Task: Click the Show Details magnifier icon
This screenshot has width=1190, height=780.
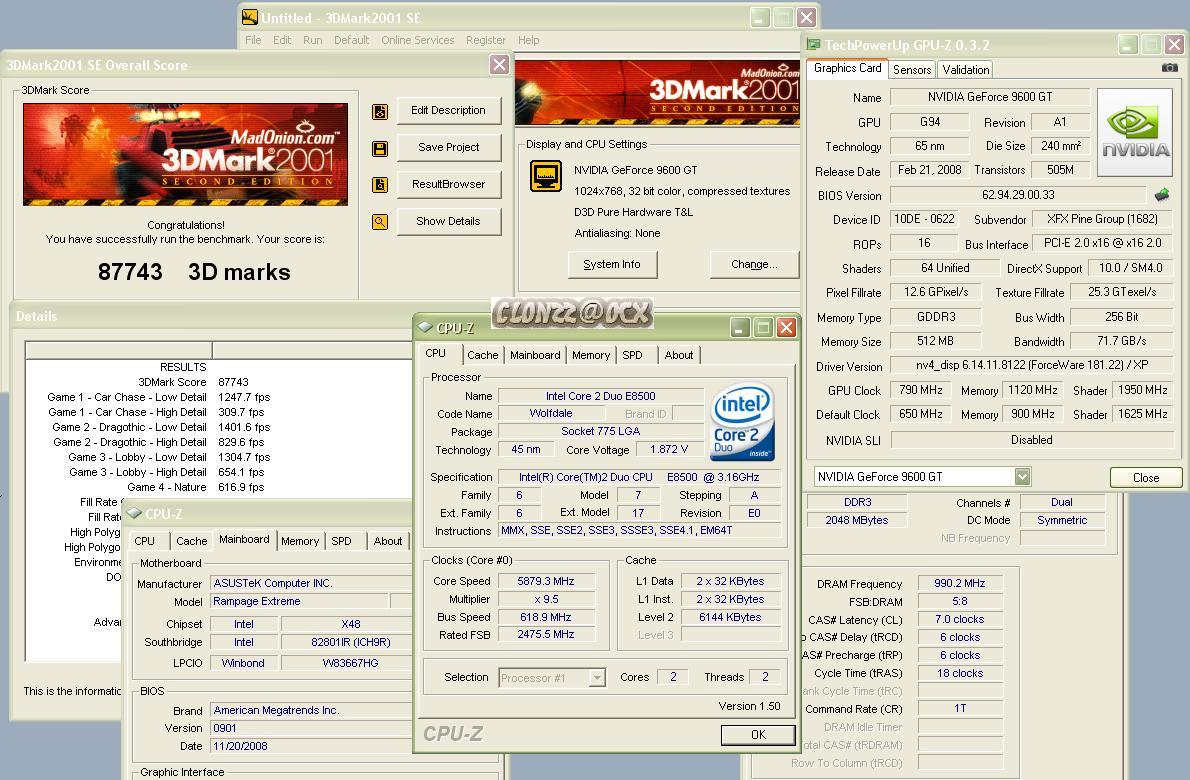Action: [x=380, y=222]
